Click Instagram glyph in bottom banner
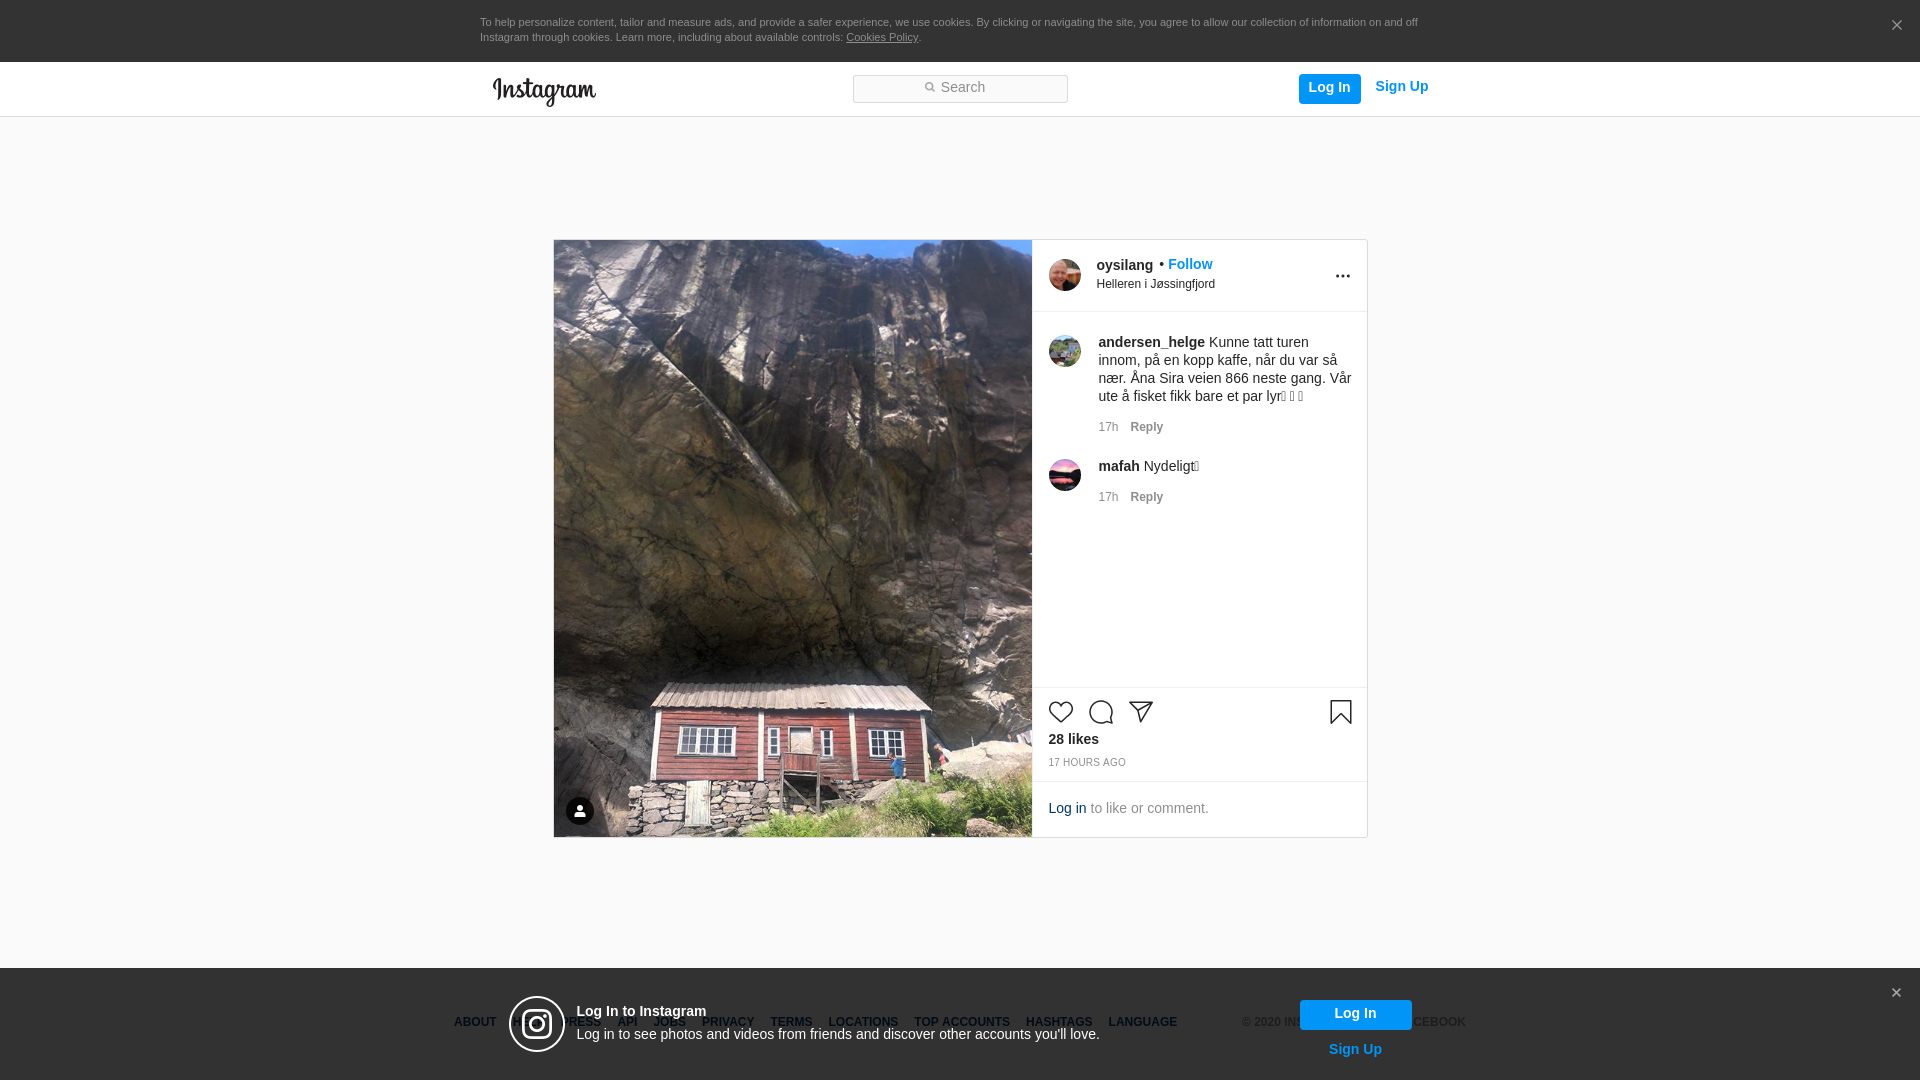The width and height of the screenshot is (1920, 1080). [537, 1024]
